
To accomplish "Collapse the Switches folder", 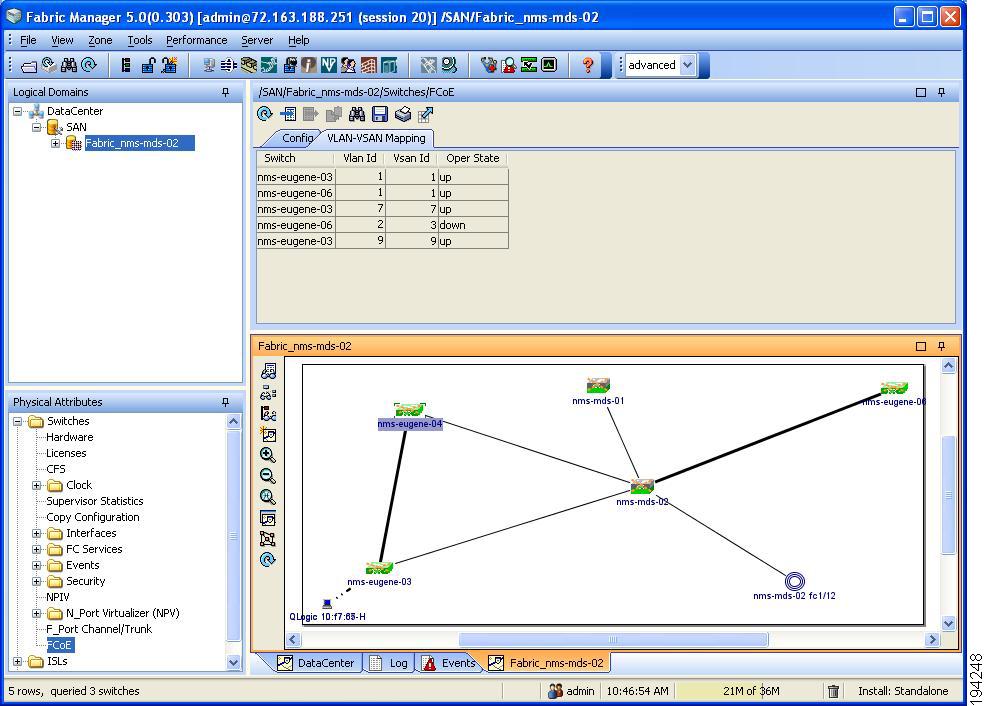I will (18, 421).
